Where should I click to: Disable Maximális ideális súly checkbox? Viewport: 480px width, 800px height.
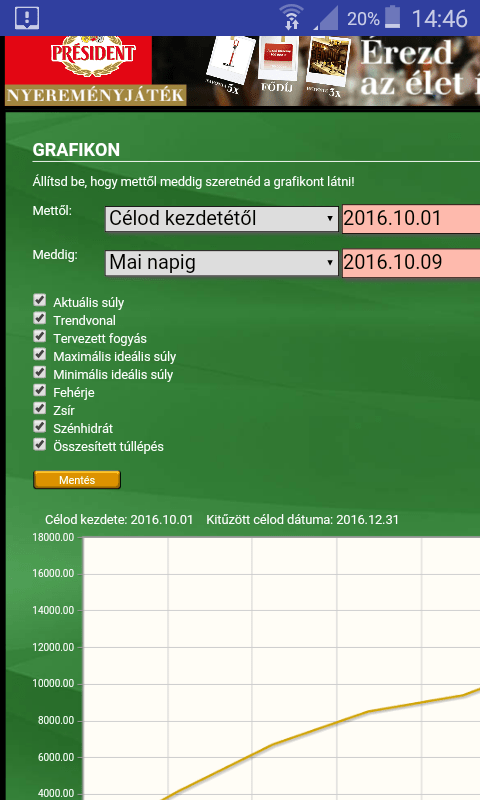(x=40, y=354)
